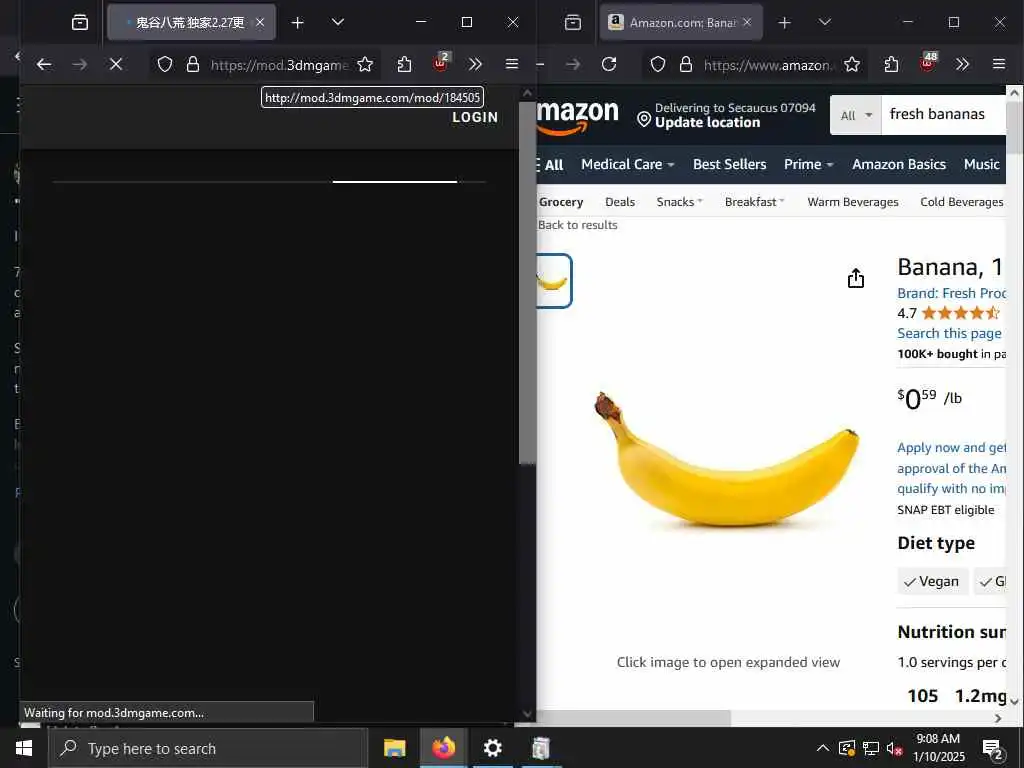Open Firefox View in the Amazon window
Viewport: 1024px width, 768px height.
[x=573, y=22]
